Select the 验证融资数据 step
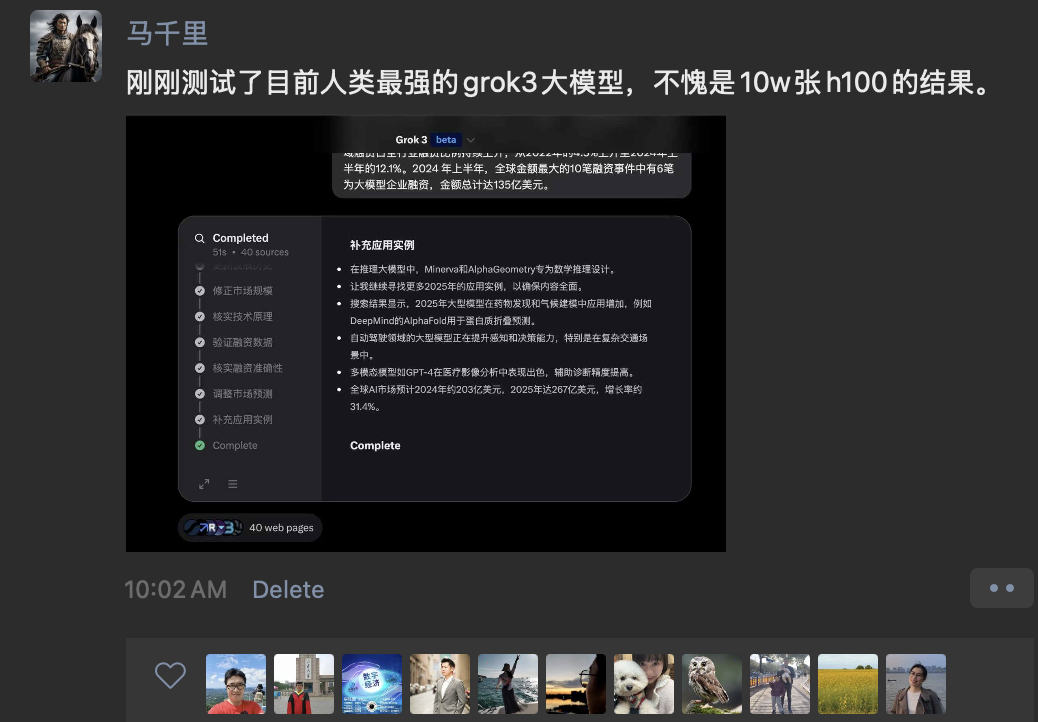 (x=242, y=342)
